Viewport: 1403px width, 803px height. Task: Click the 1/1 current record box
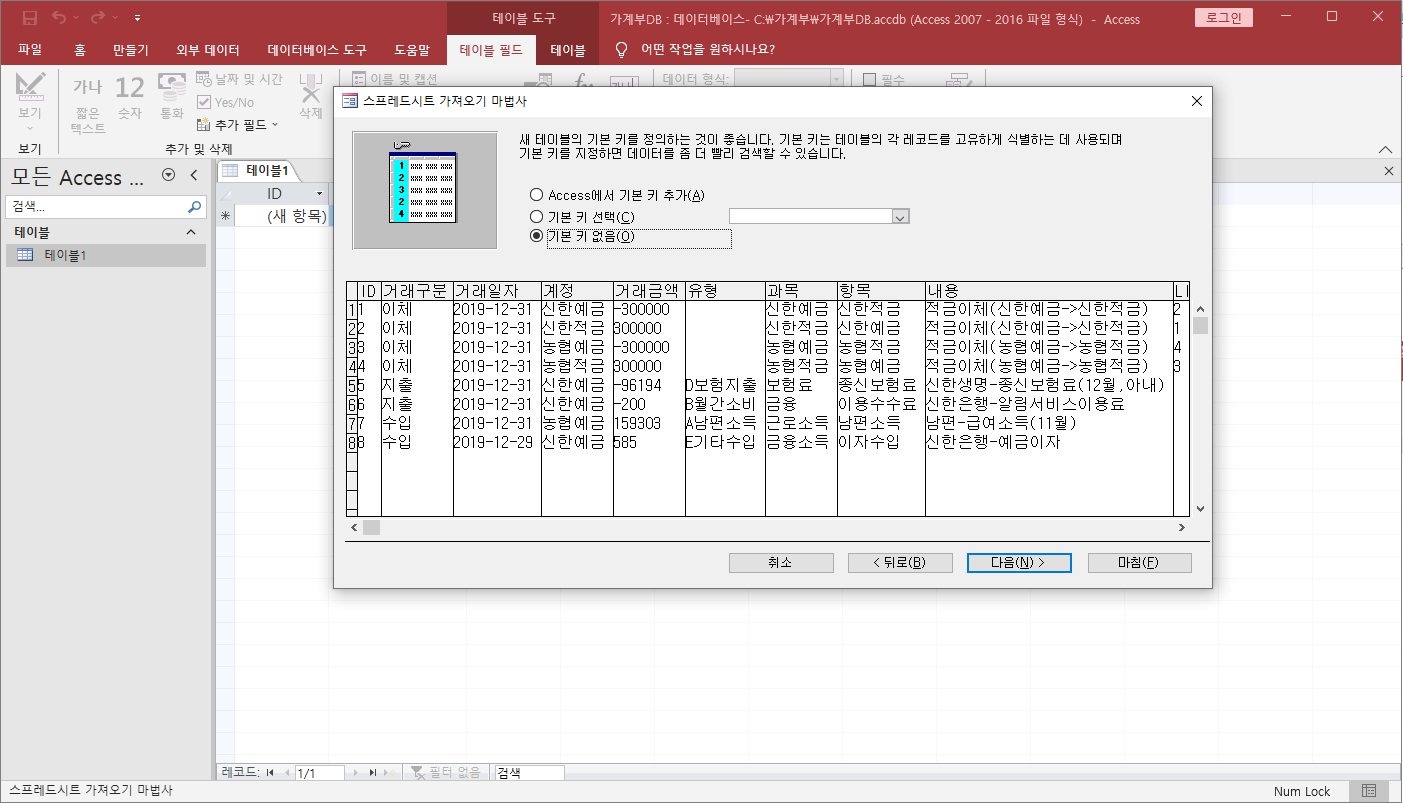click(319, 773)
